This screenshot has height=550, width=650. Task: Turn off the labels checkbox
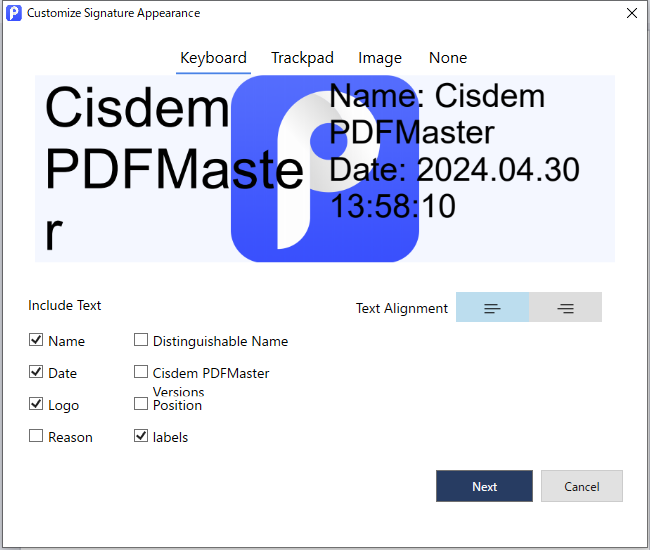pos(141,436)
